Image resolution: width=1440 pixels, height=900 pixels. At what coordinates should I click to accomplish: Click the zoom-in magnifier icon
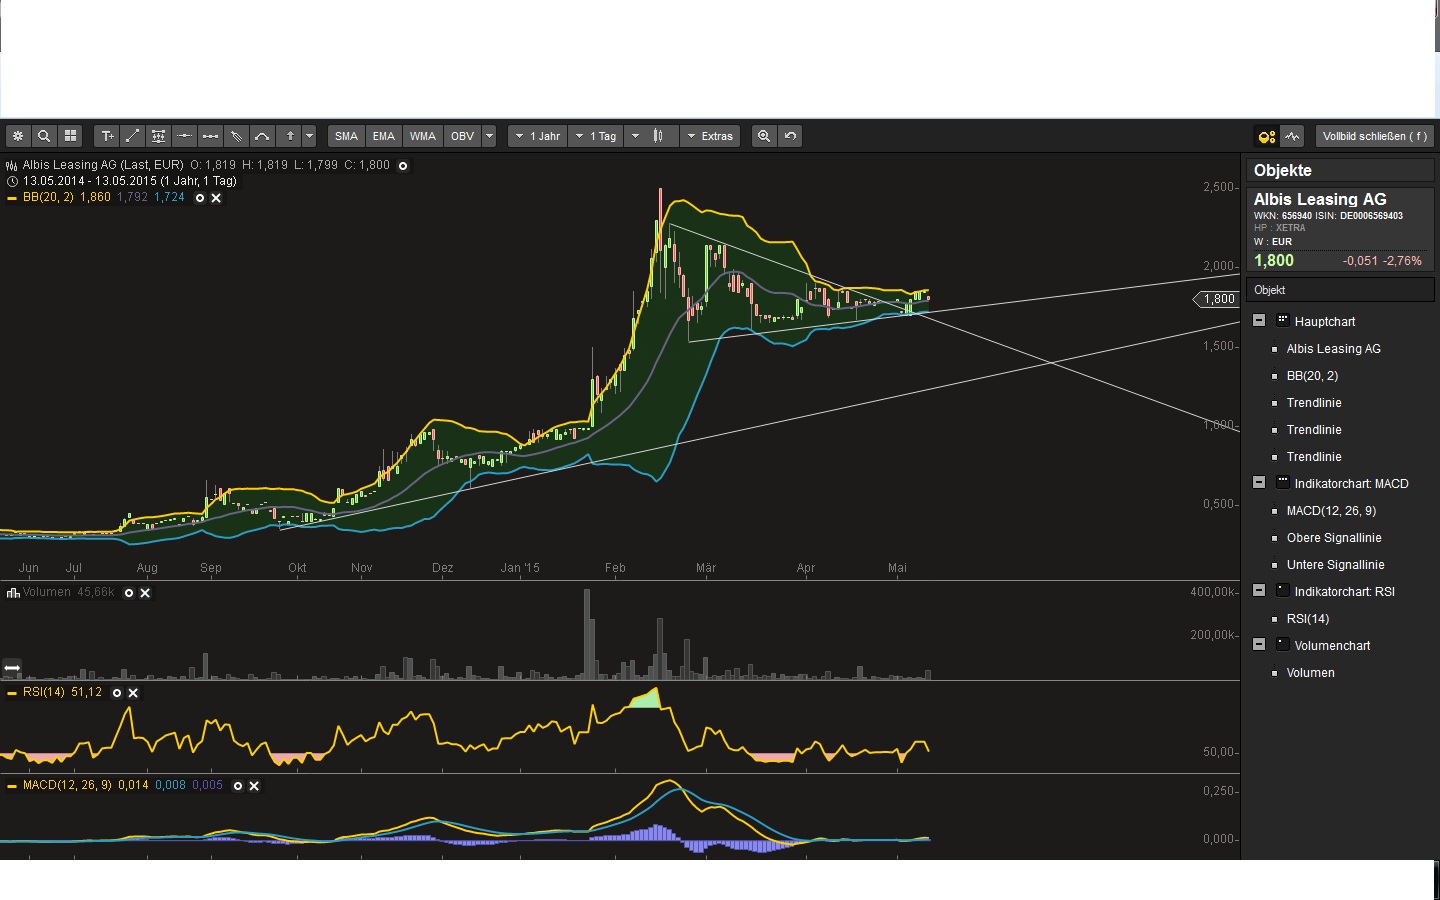click(764, 136)
